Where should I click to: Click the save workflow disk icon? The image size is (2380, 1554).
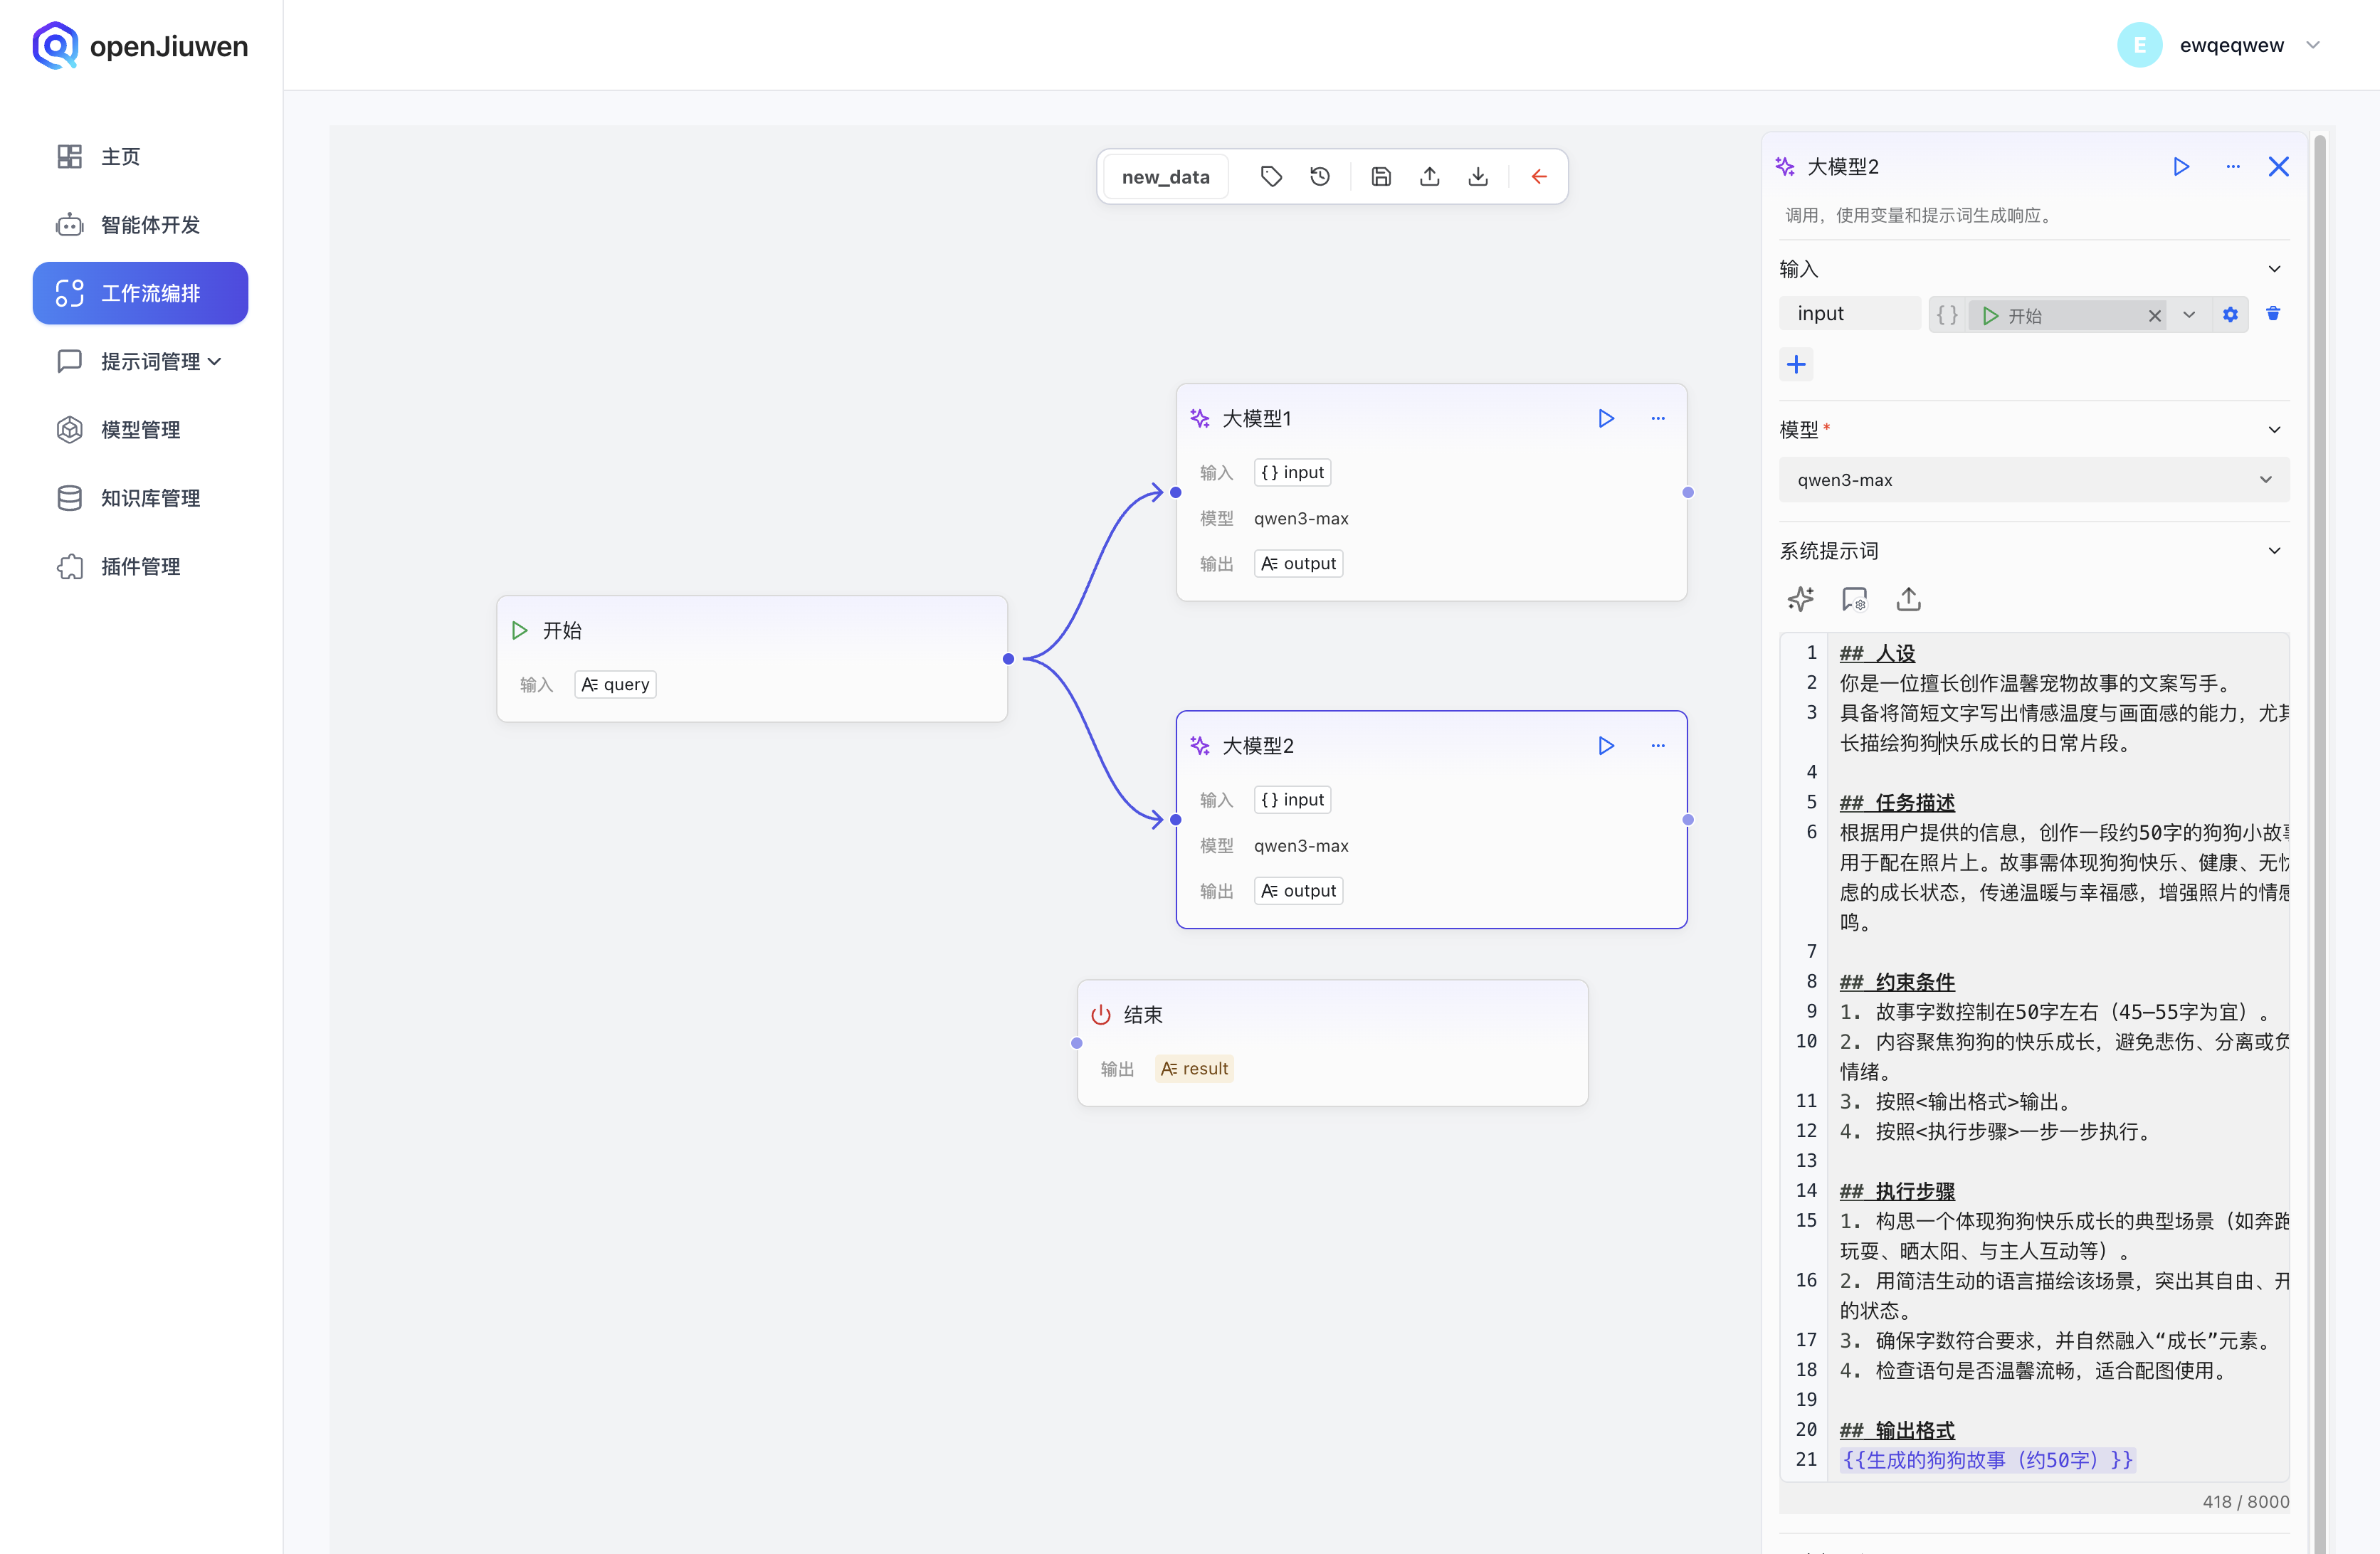click(1381, 177)
